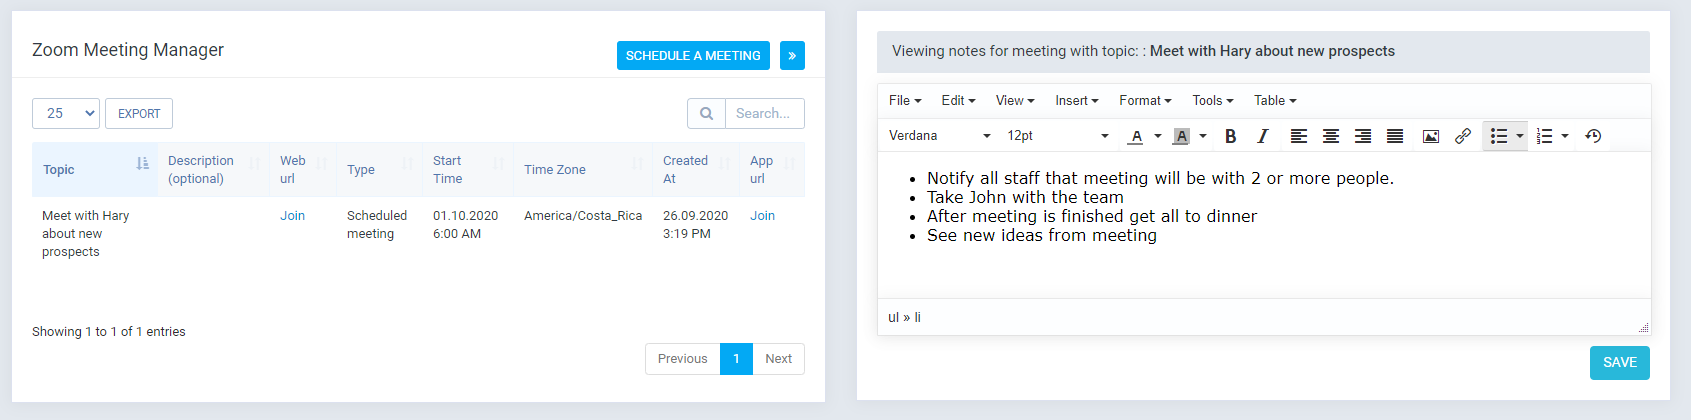Align text center in the editor
The height and width of the screenshot is (420, 1691).
(x=1330, y=136)
